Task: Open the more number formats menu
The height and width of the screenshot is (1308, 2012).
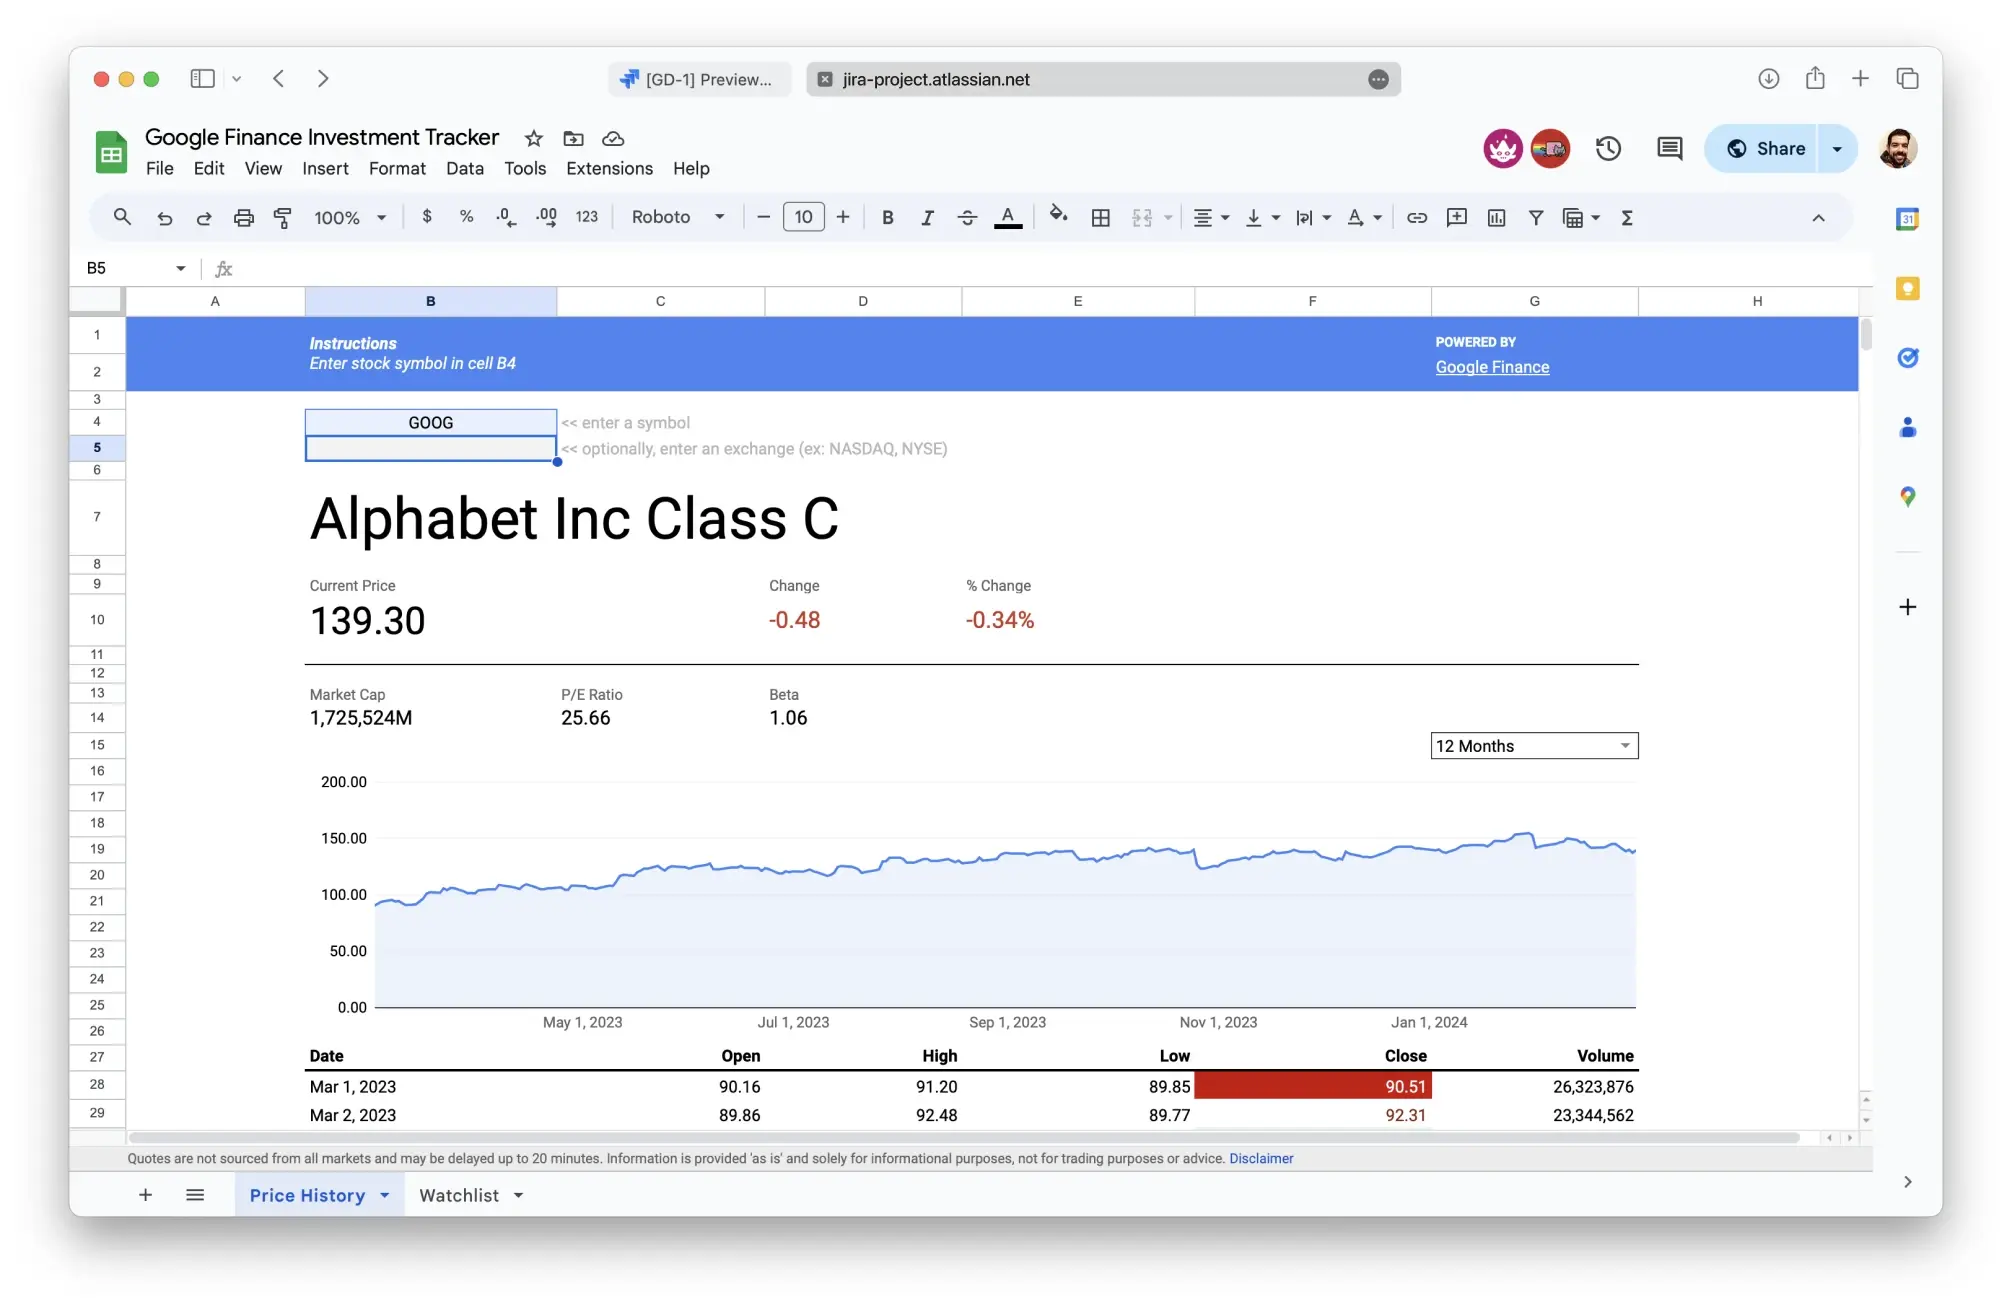Action: click(587, 217)
